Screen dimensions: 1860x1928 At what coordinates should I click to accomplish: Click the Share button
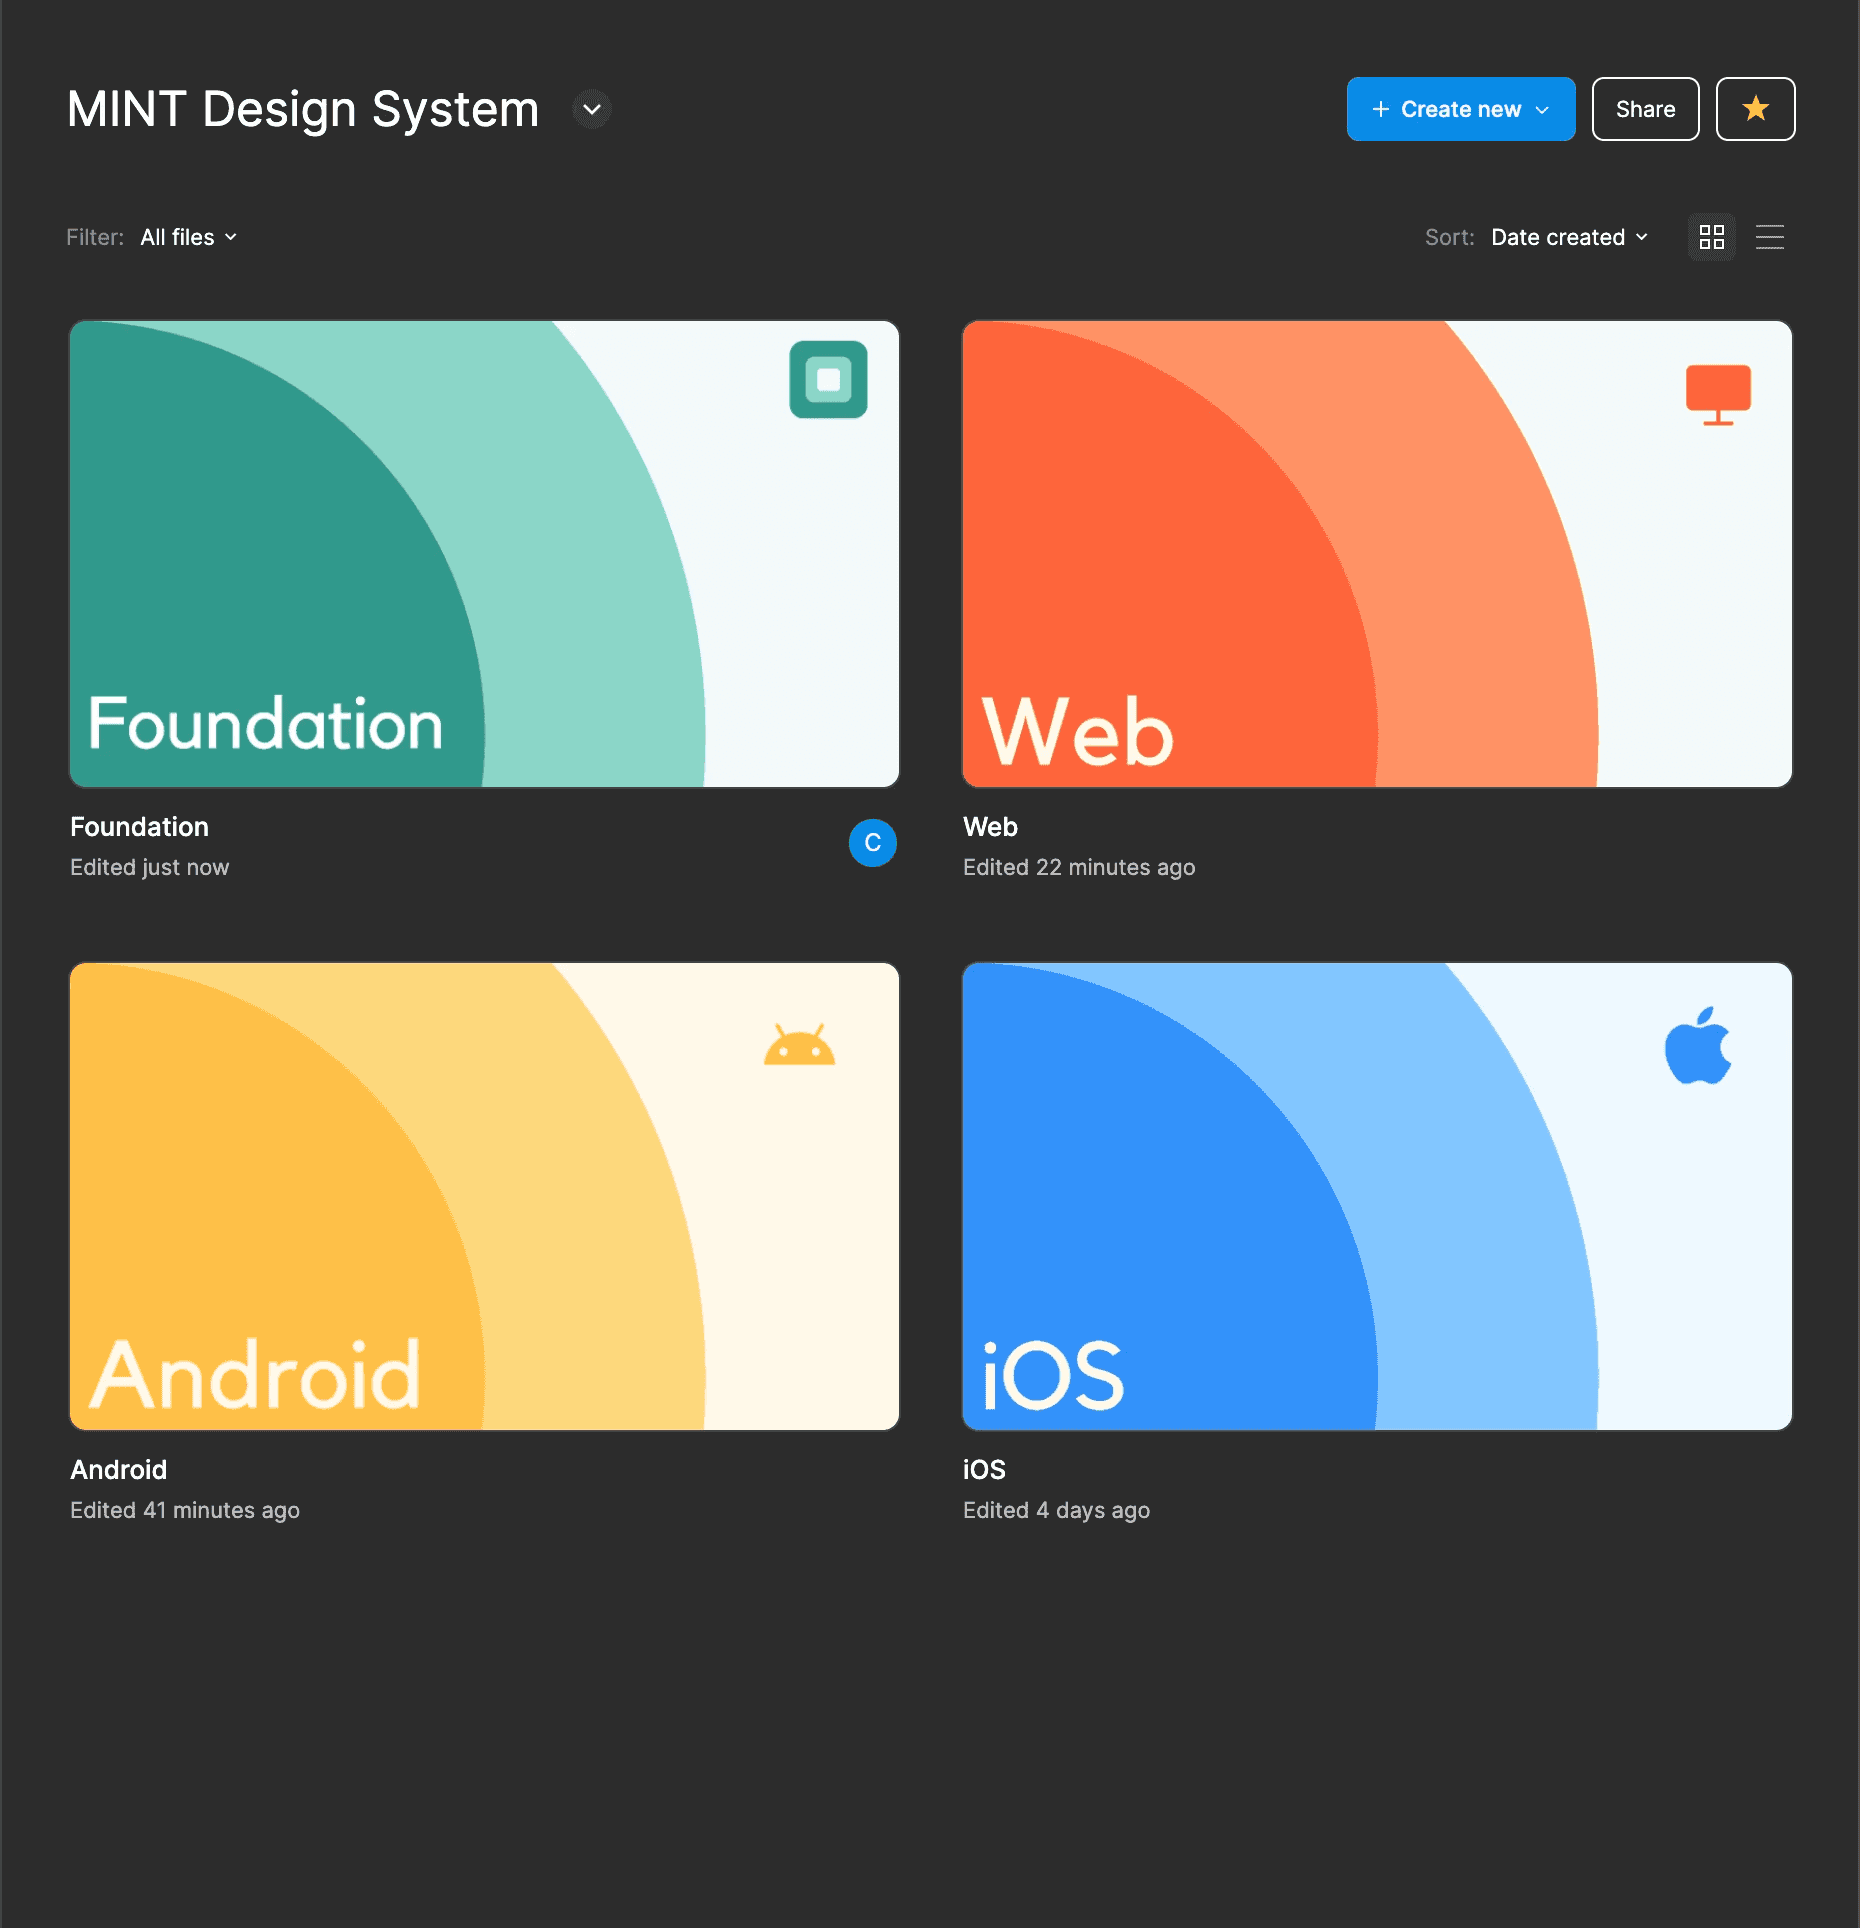pyautogui.click(x=1646, y=109)
